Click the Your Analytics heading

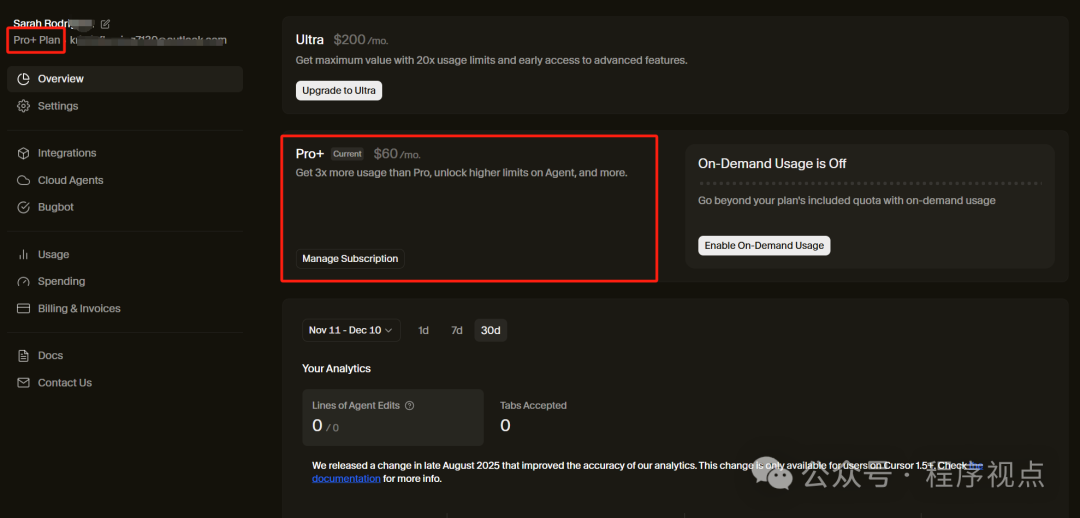[x=336, y=369]
